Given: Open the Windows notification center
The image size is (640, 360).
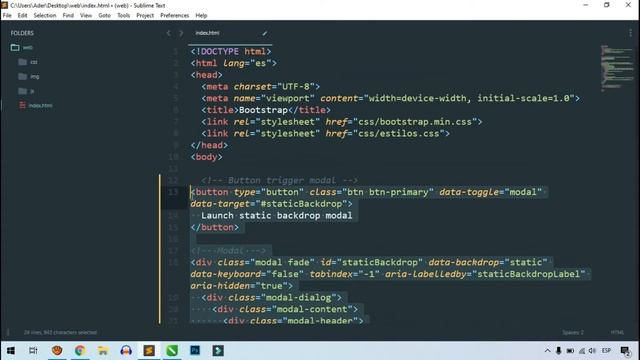Looking at the screenshot, I should point(625,351).
